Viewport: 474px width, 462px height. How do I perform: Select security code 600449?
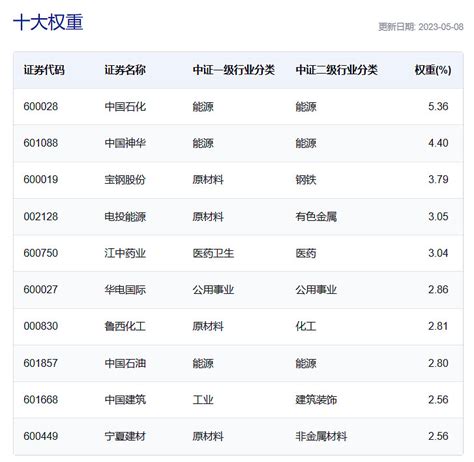click(41, 436)
